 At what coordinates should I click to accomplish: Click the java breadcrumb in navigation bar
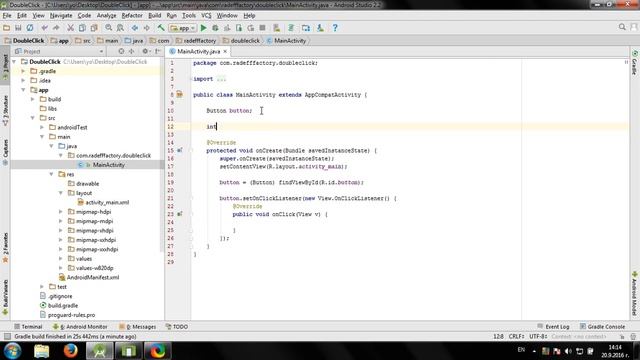134,41
